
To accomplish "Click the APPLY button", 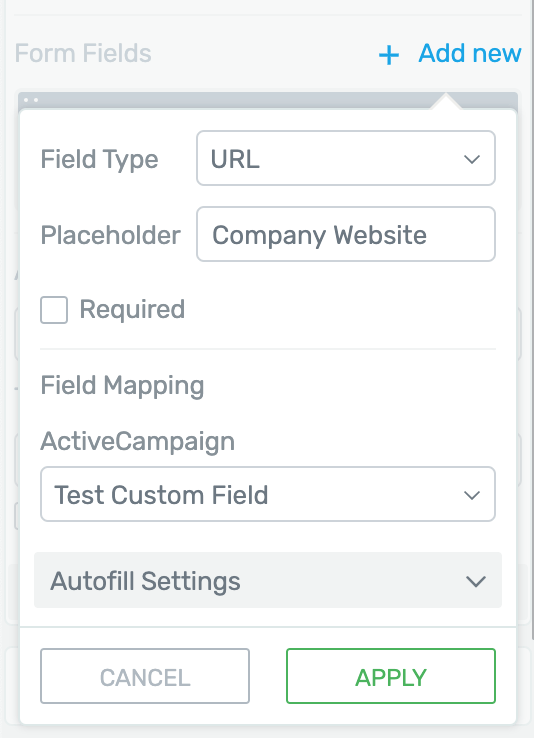I will (x=391, y=676).
